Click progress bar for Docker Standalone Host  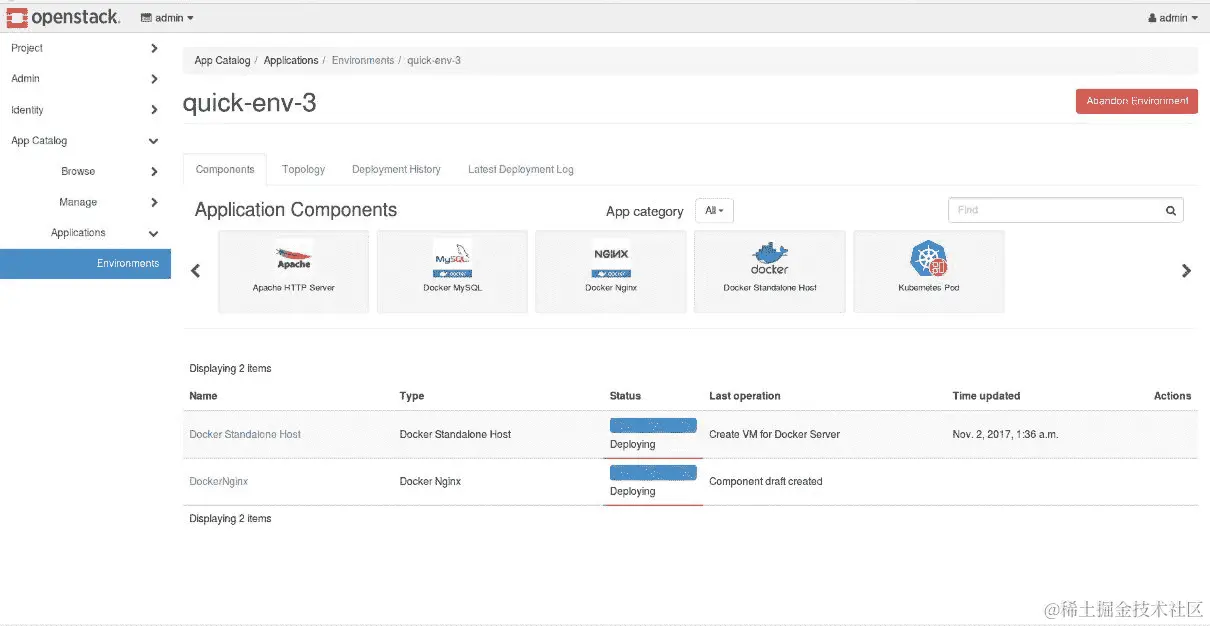point(653,426)
